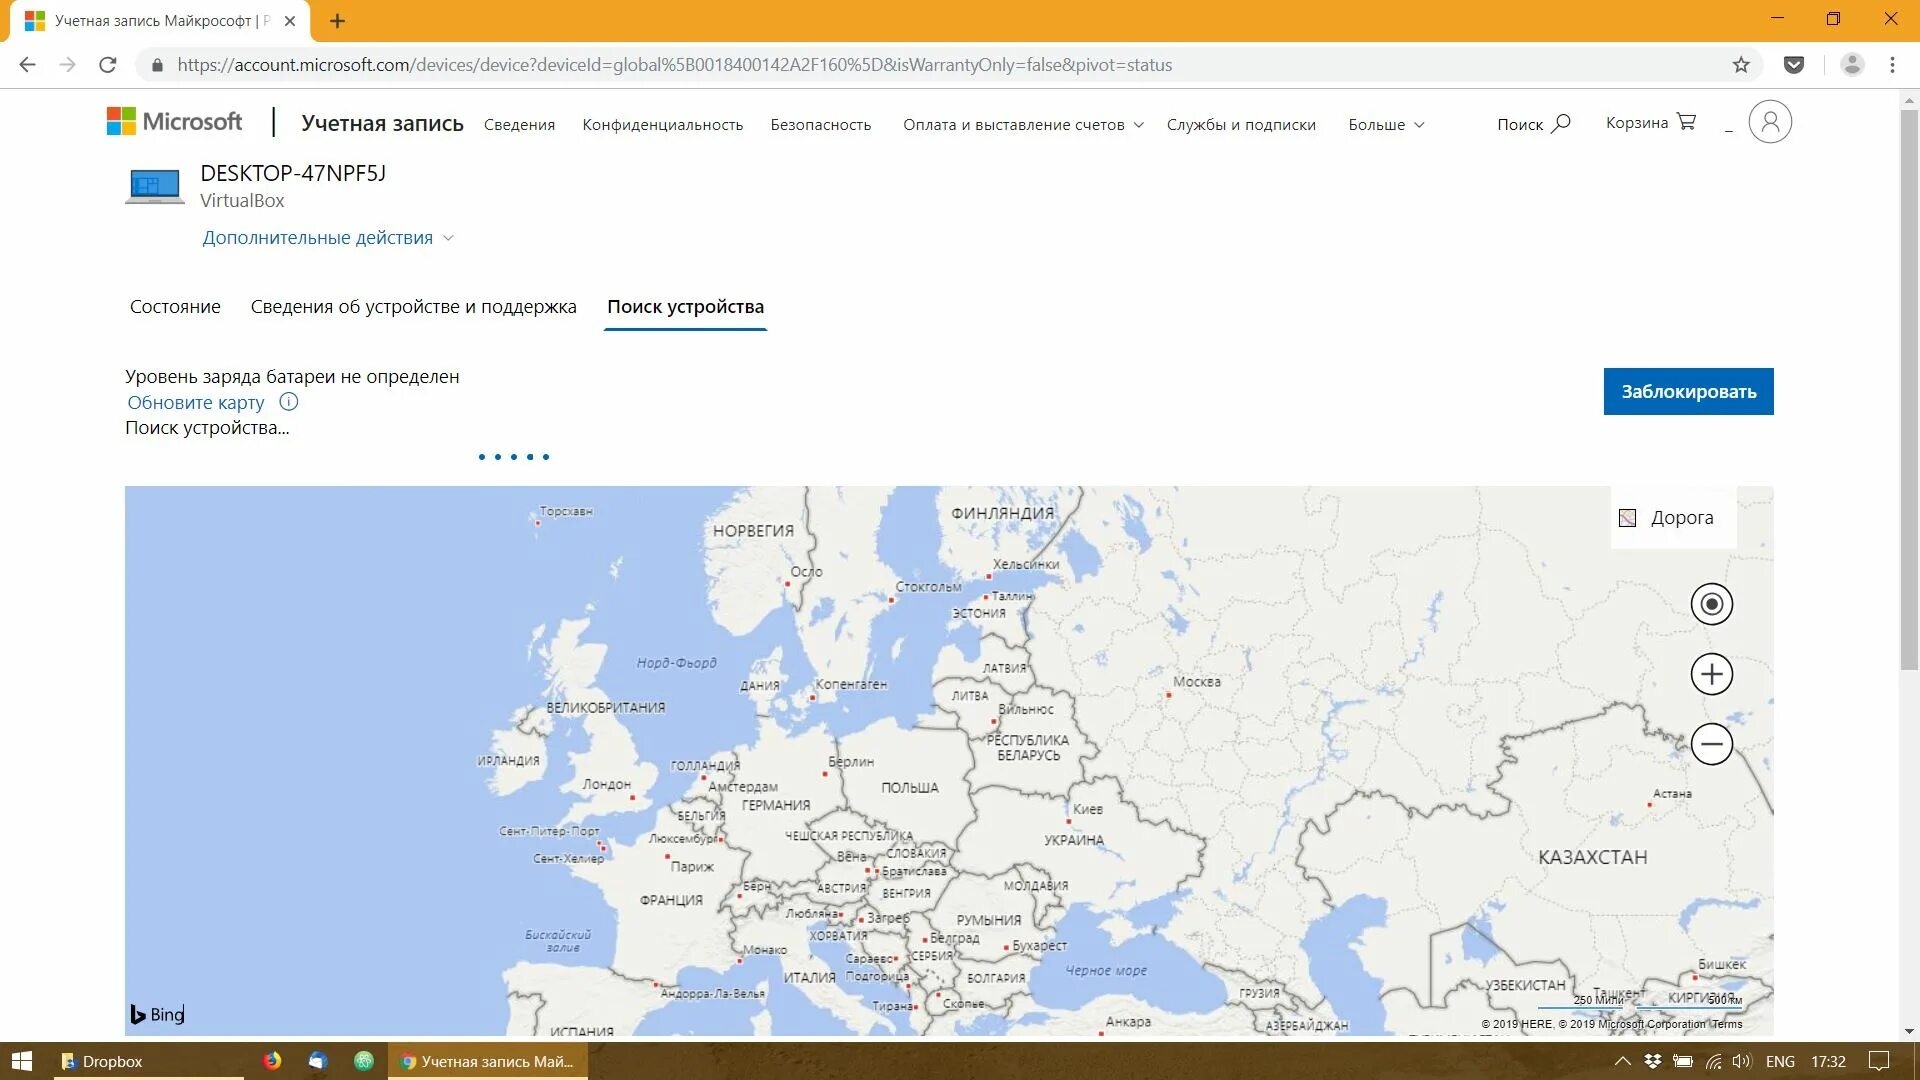Screen dimensions: 1920x1080
Task: Open Firefox from taskbar
Action: pos(272,1061)
